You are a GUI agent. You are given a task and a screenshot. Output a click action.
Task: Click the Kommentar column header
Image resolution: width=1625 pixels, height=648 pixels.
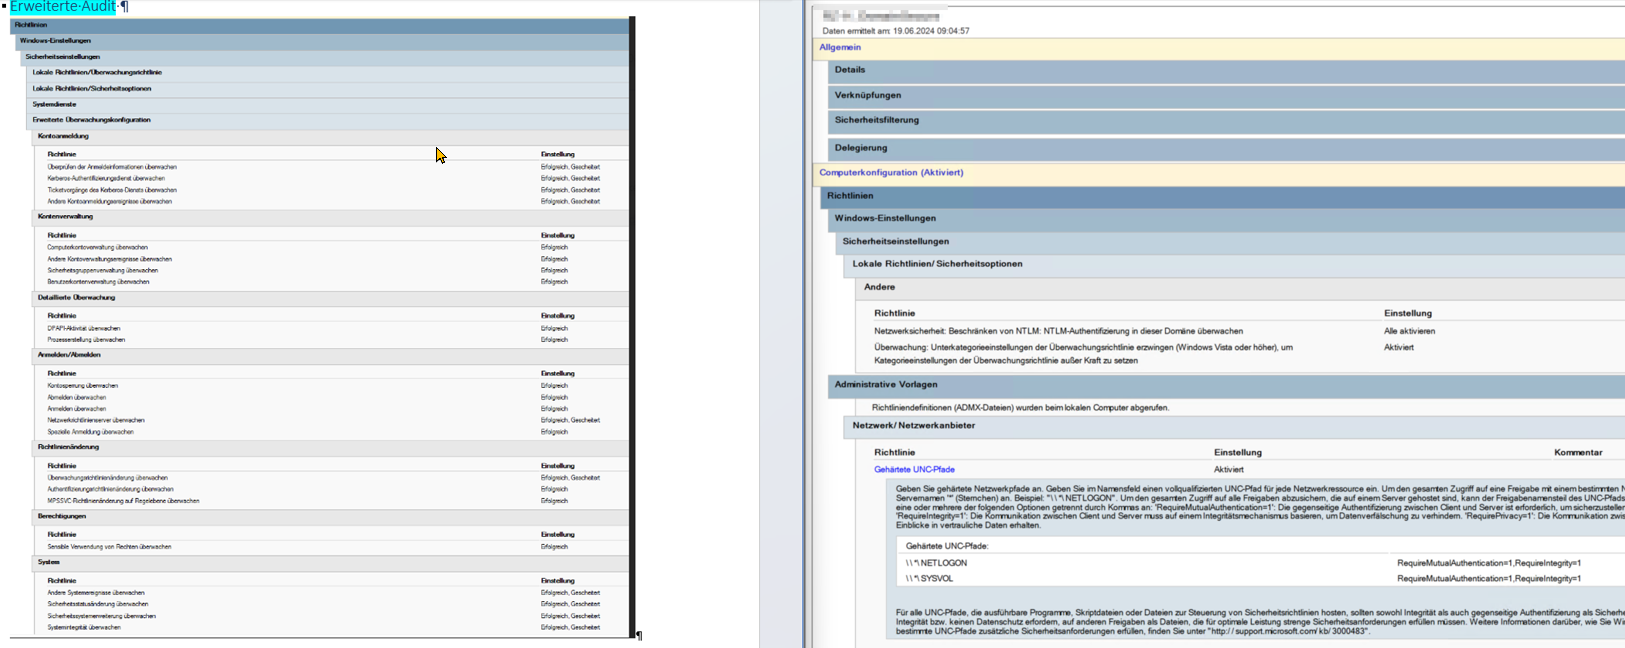click(x=1578, y=453)
